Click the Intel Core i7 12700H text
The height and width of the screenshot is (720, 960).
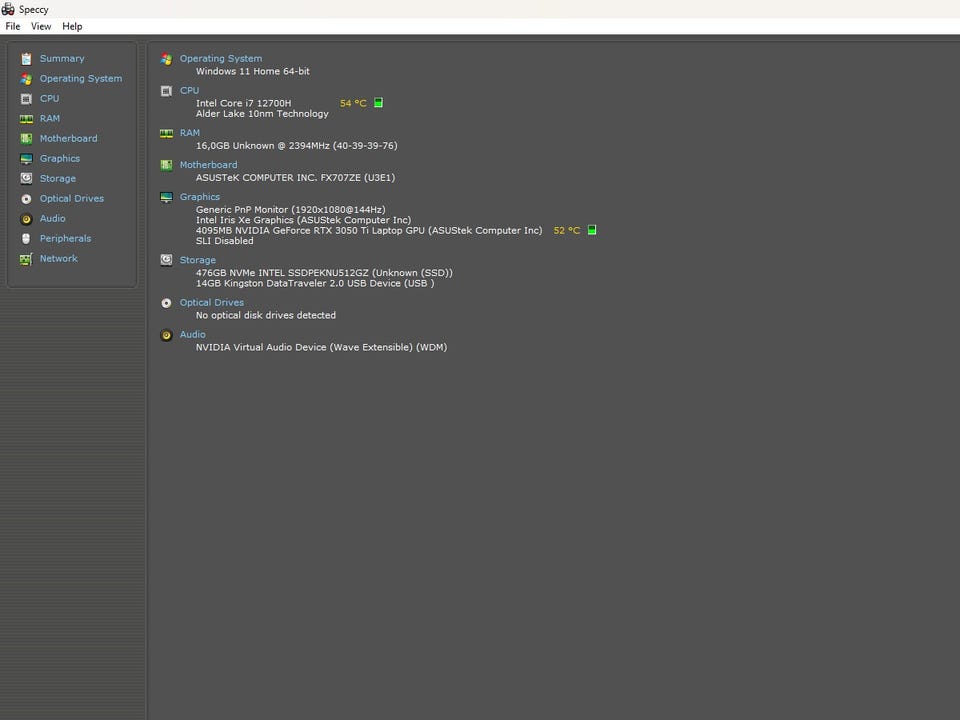tap(244, 103)
